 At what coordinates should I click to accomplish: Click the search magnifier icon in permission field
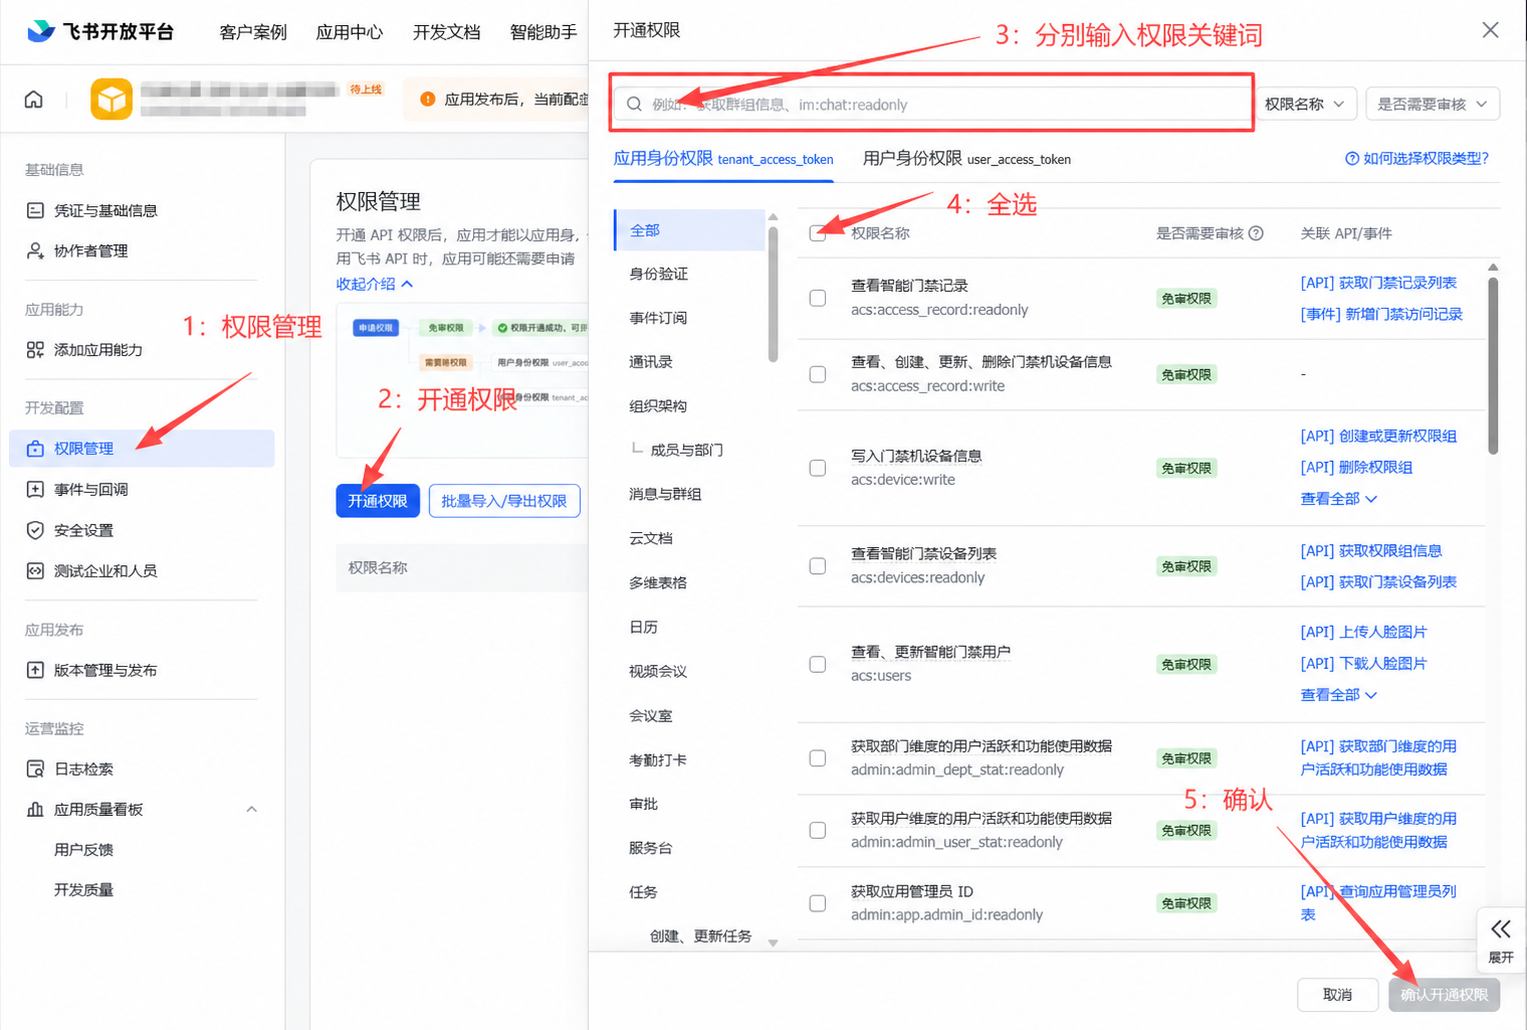pos(634,104)
